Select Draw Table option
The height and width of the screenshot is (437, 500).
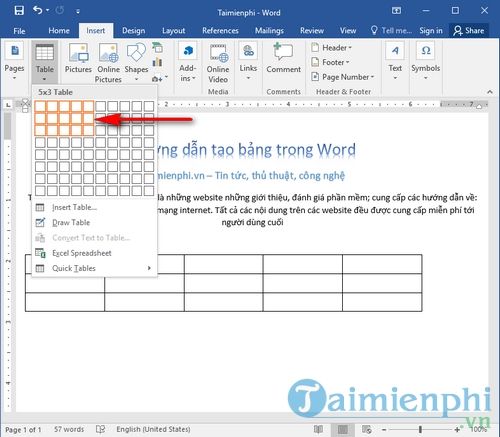coord(94,223)
